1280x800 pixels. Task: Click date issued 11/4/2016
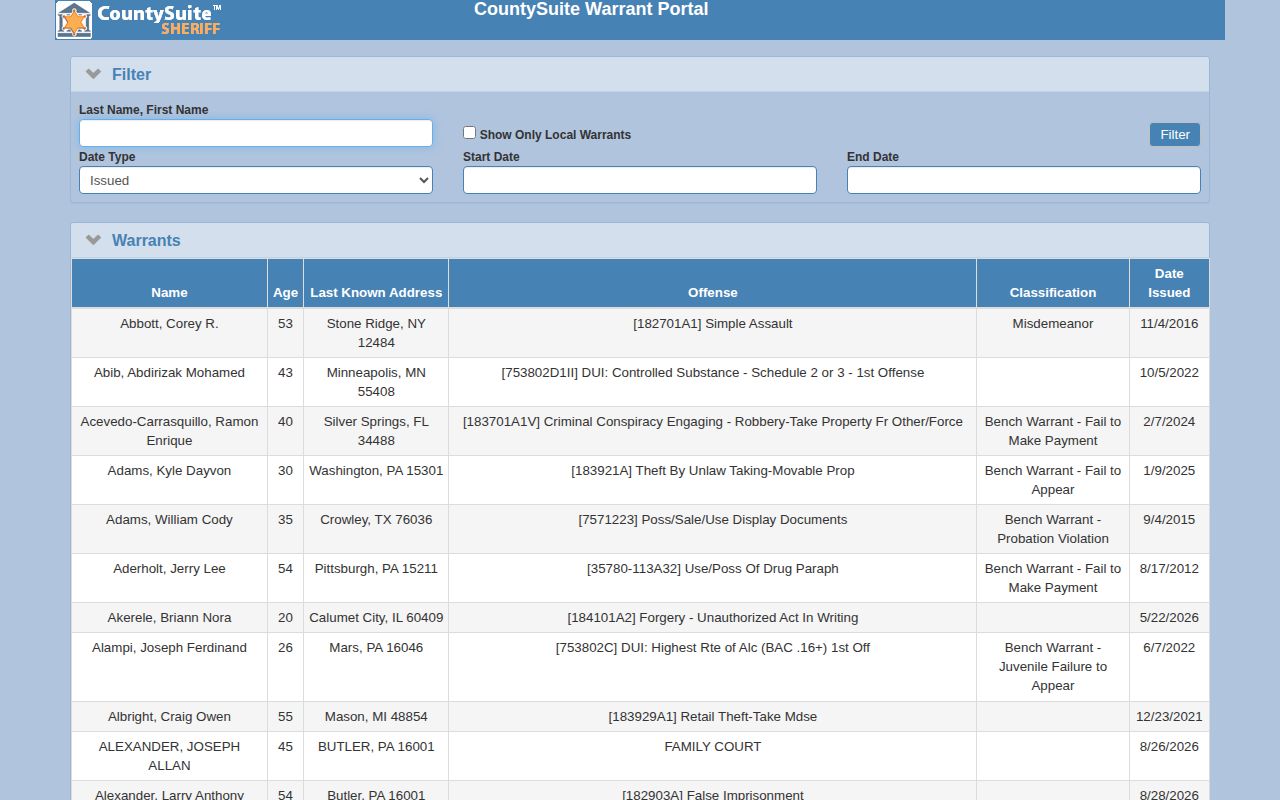coord(1169,324)
